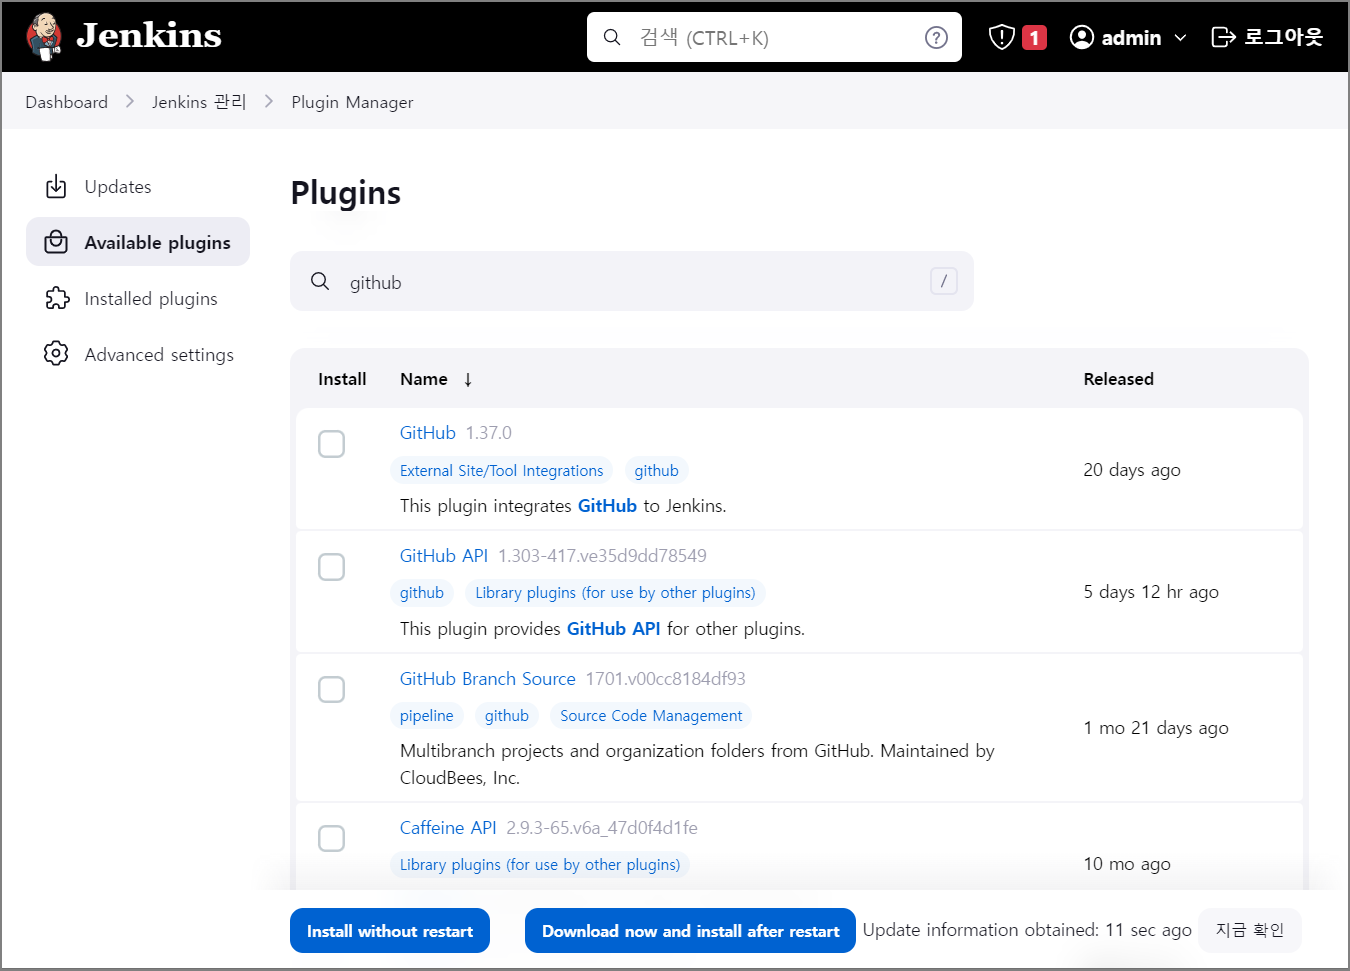Click the Install column header
The width and height of the screenshot is (1350, 971).
pos(342,379)
